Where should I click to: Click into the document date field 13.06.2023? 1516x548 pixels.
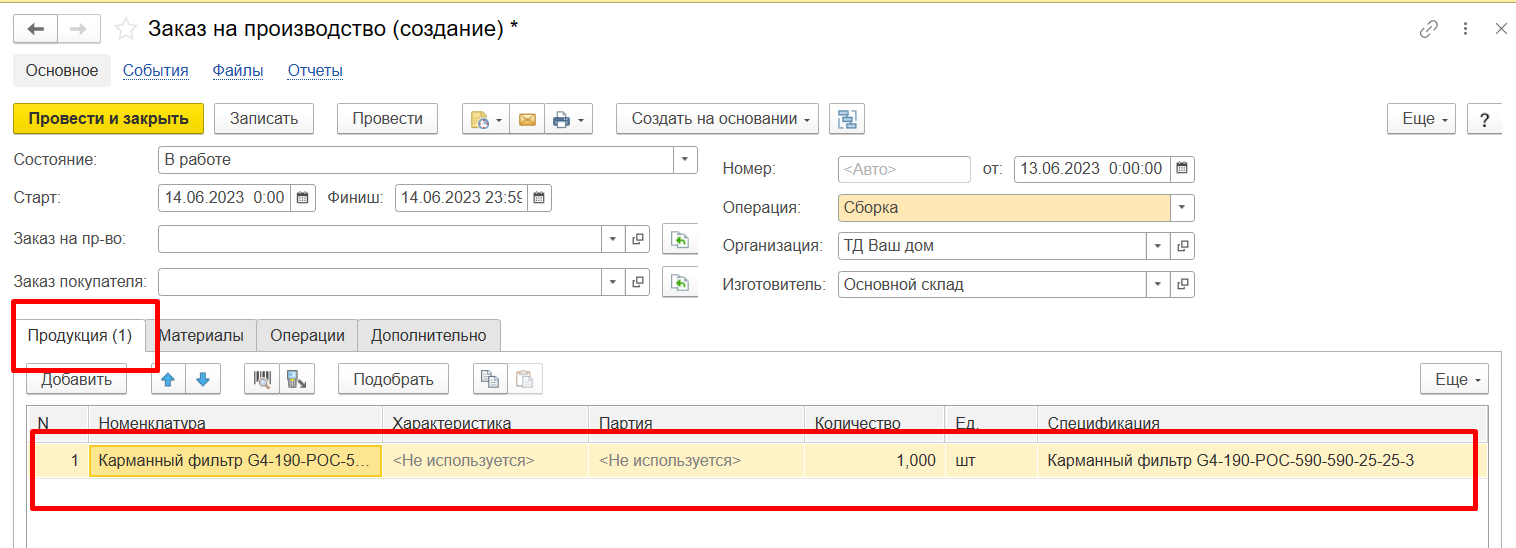point(1092,169)
